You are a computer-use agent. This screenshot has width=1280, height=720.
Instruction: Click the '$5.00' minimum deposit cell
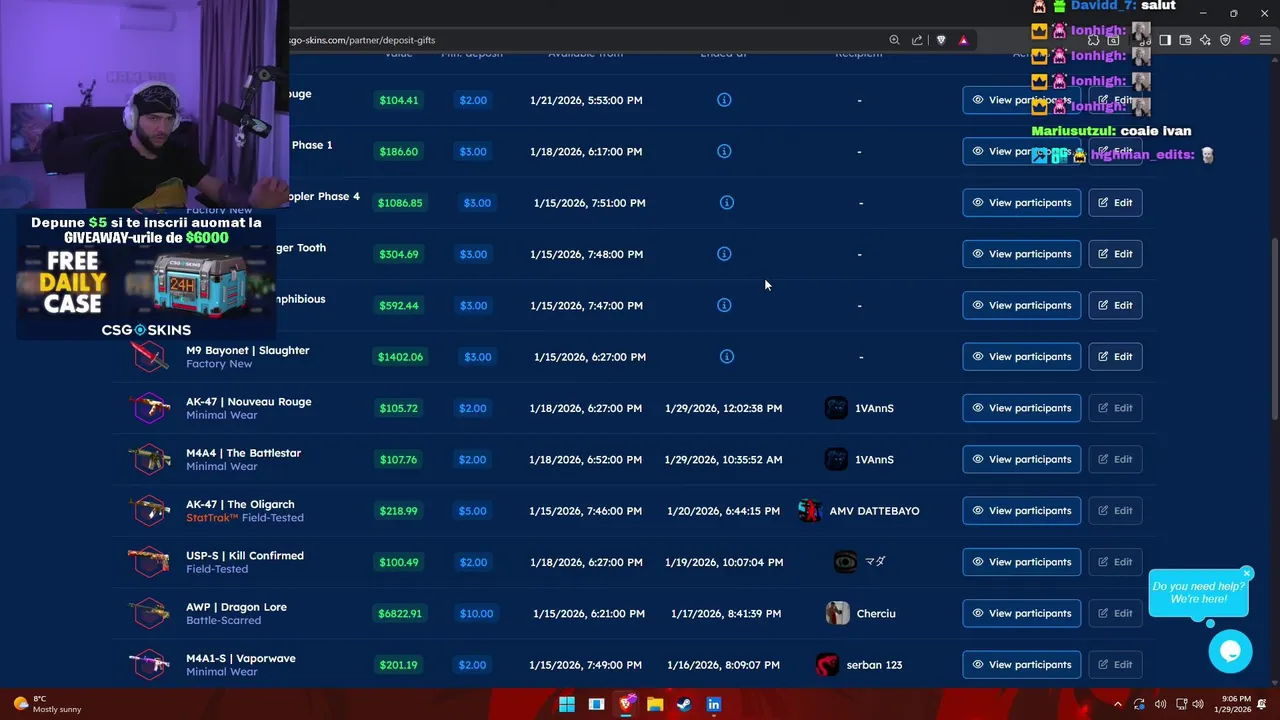pos(473,511)
